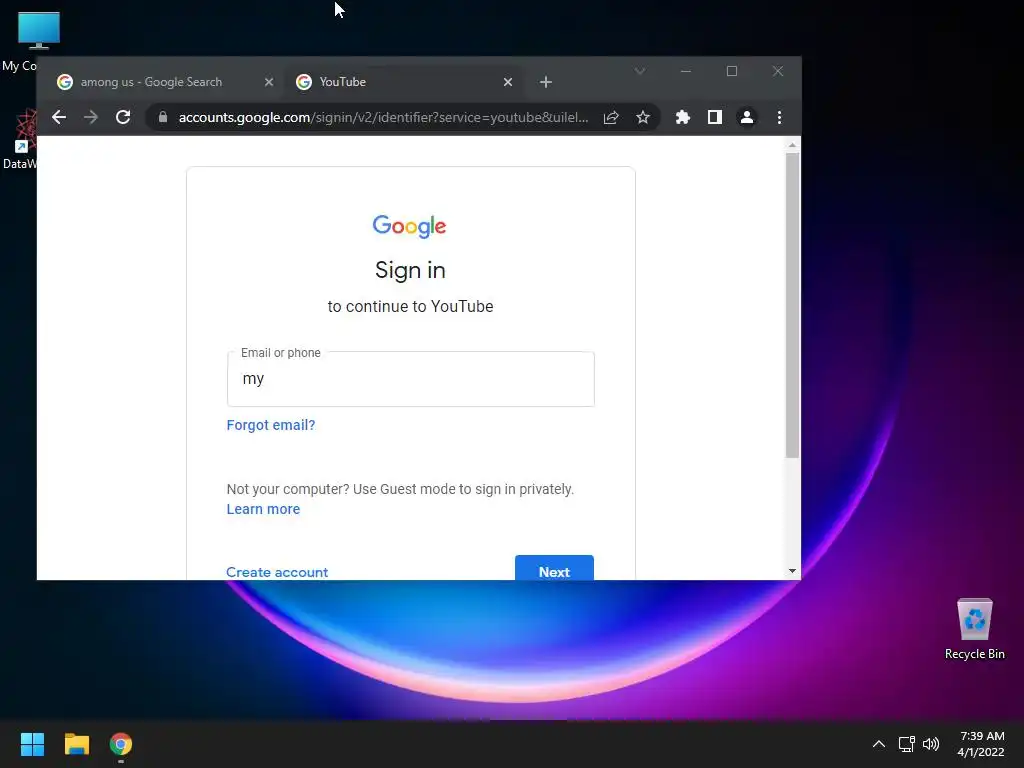View site info via the padlock icon
Viewport: 1024px width, 768px height.
click(163, 118)
